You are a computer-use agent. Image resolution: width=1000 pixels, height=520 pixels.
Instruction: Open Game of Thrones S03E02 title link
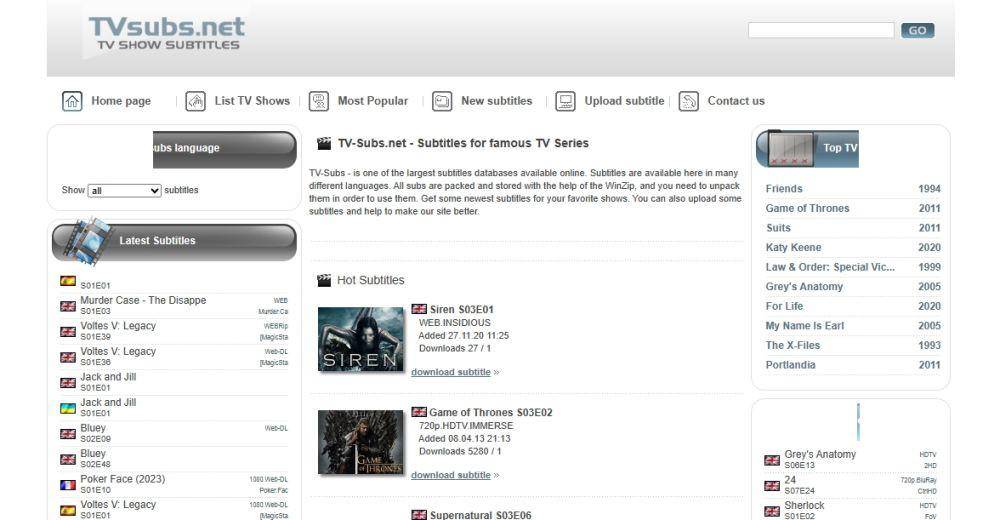pos(490,412)
